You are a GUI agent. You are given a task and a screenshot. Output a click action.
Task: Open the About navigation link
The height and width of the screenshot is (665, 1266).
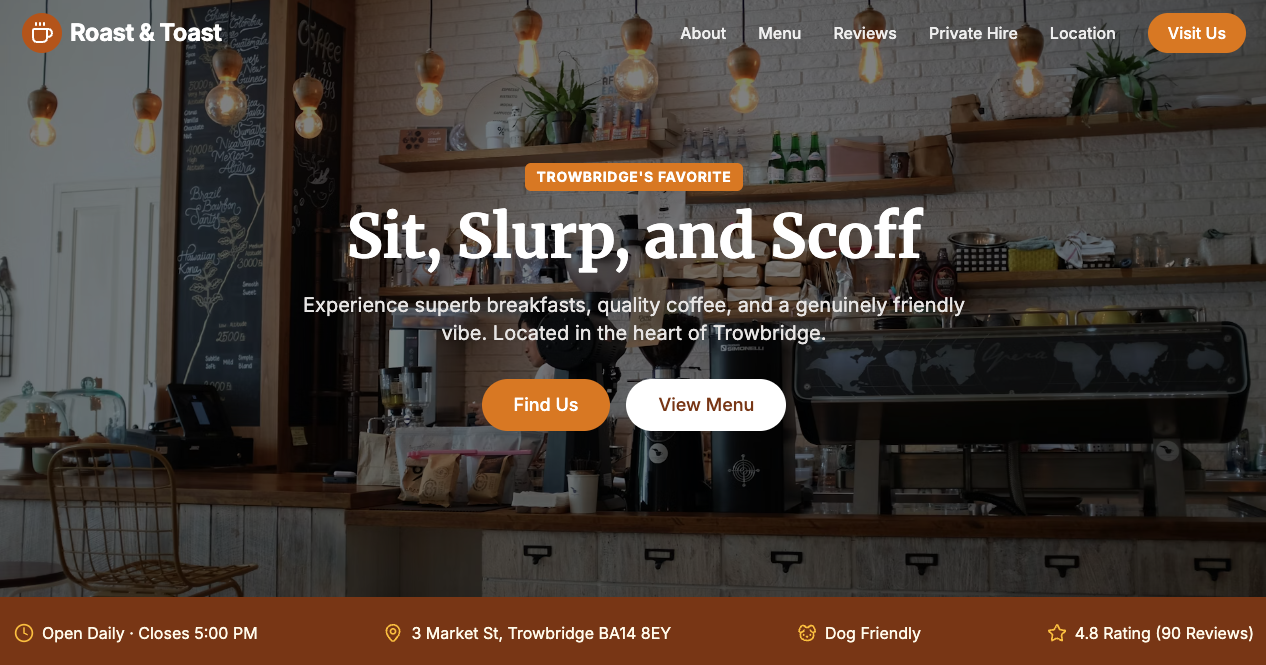(x=703, y=33)
